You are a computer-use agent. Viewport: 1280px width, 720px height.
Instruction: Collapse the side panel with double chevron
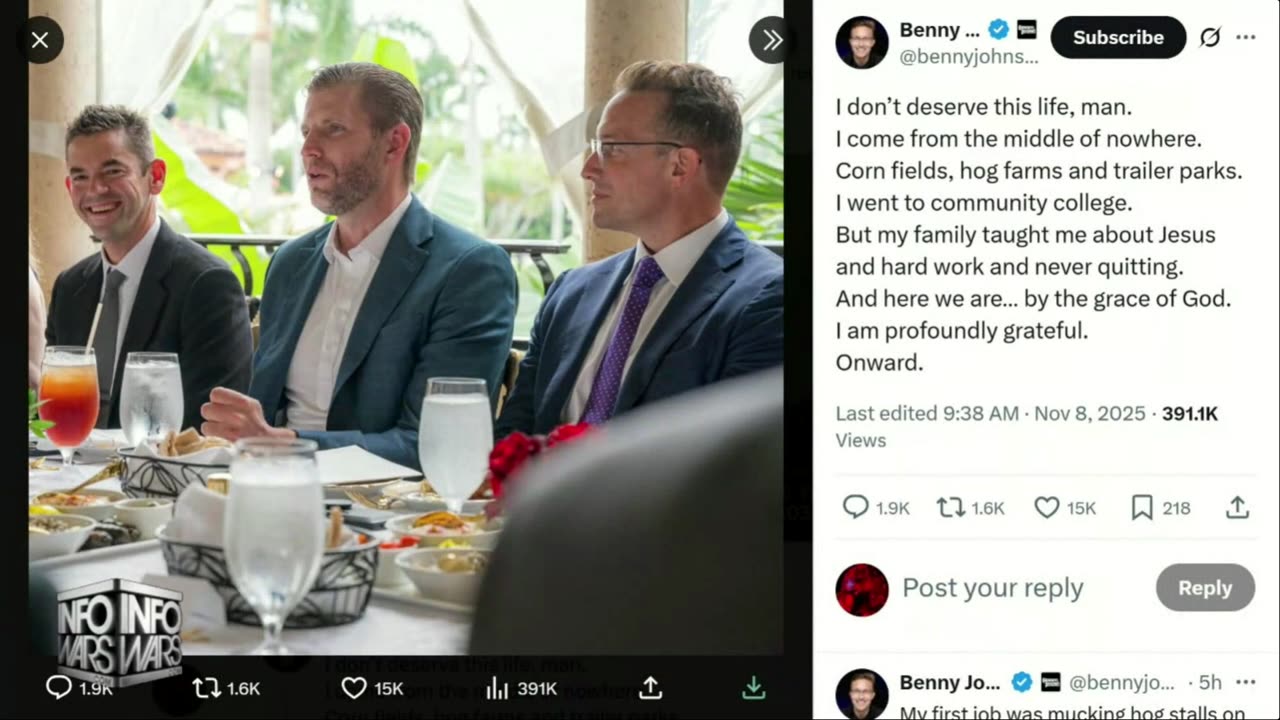pyautogui.click(x=772, y=40)
